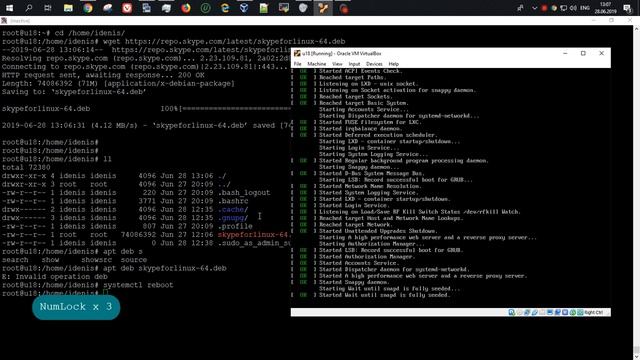
Task: Click the 'systemctl reboot' command line
Action: click(x=87, y=285)
